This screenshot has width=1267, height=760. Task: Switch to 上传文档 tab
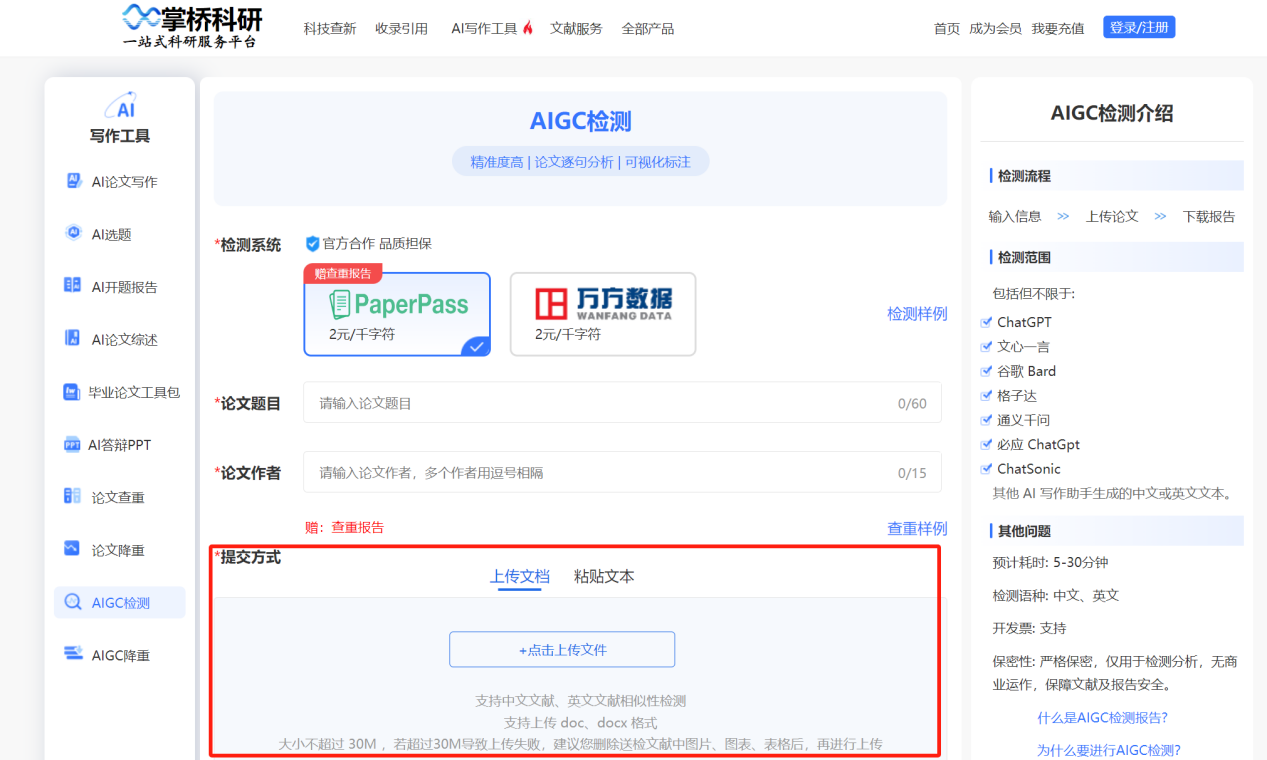[x=519, y=576]
